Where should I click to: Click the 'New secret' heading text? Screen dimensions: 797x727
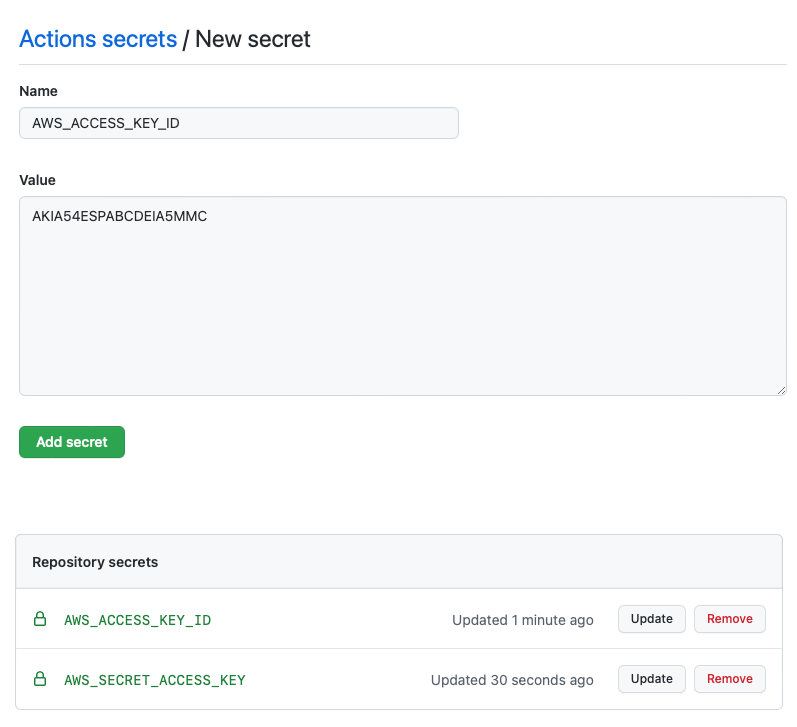(x=253, y=39)
